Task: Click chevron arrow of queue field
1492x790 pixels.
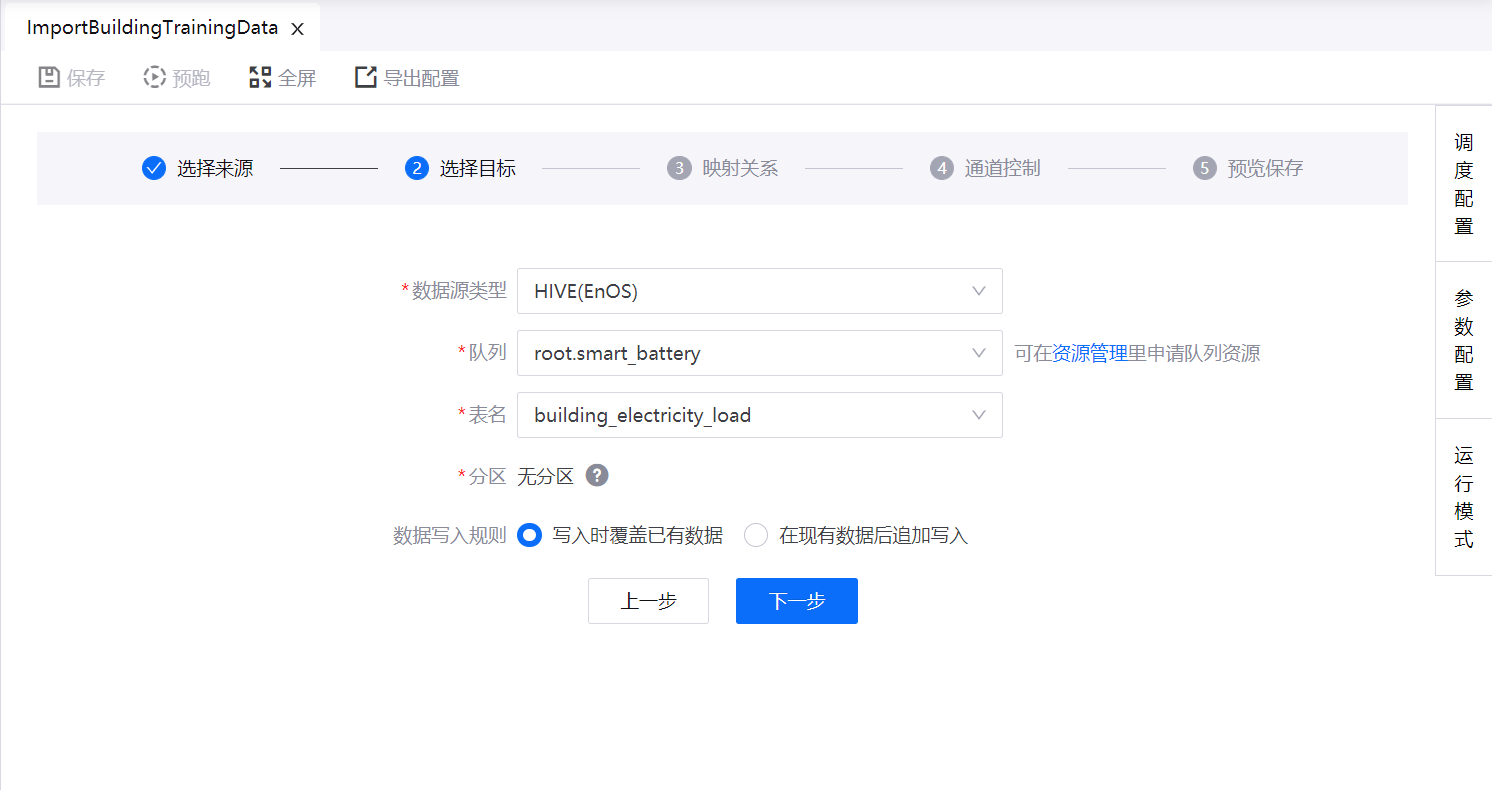Action: [979, 353]
